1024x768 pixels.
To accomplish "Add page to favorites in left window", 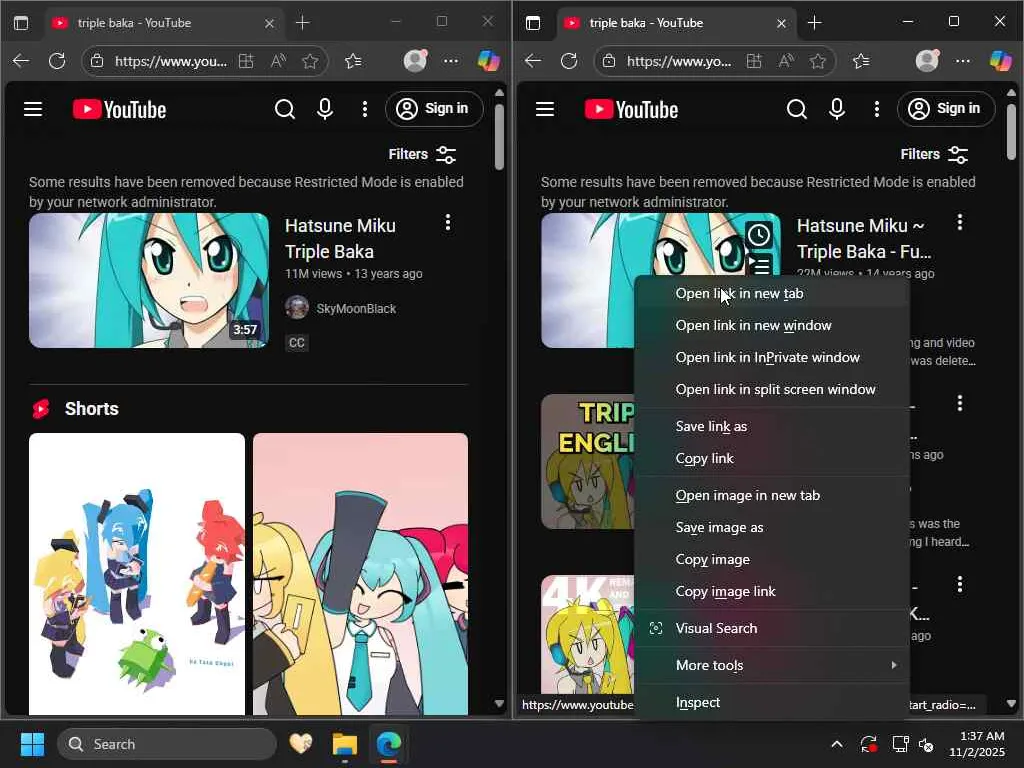I will tap(310, 61).
